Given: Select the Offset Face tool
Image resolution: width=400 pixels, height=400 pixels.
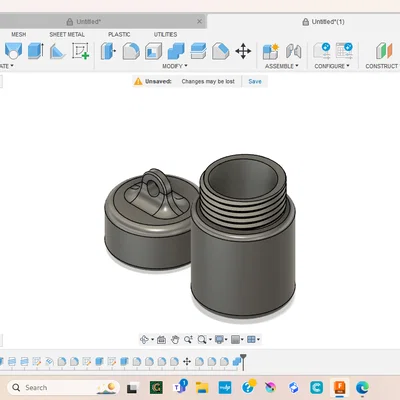Looking at the screenshot, I should click(198, 51).
